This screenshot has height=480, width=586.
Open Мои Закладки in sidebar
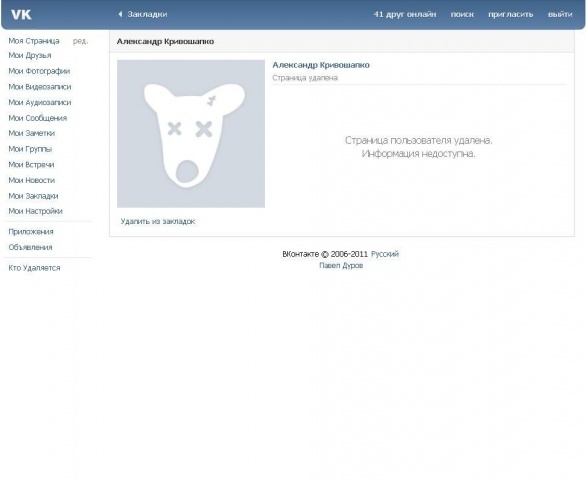coord(33,196)
